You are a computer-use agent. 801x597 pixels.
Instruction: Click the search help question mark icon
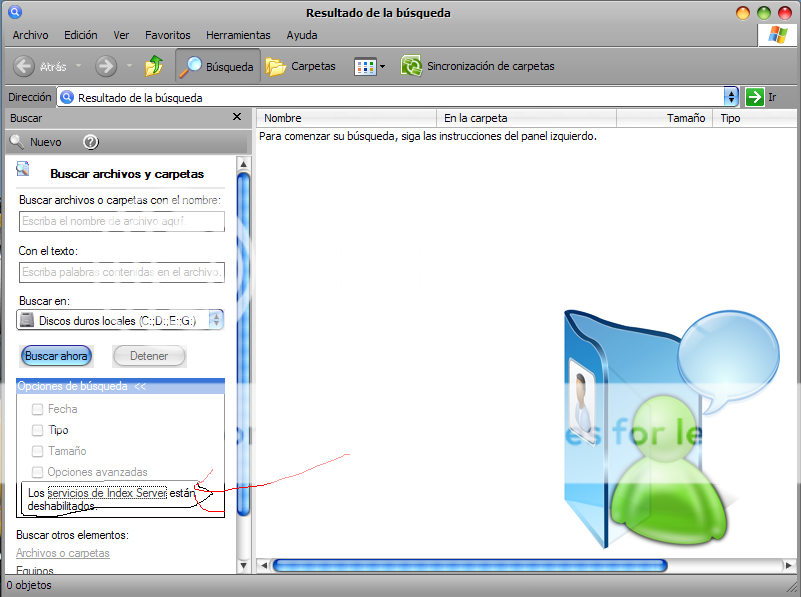pos(90,142)
